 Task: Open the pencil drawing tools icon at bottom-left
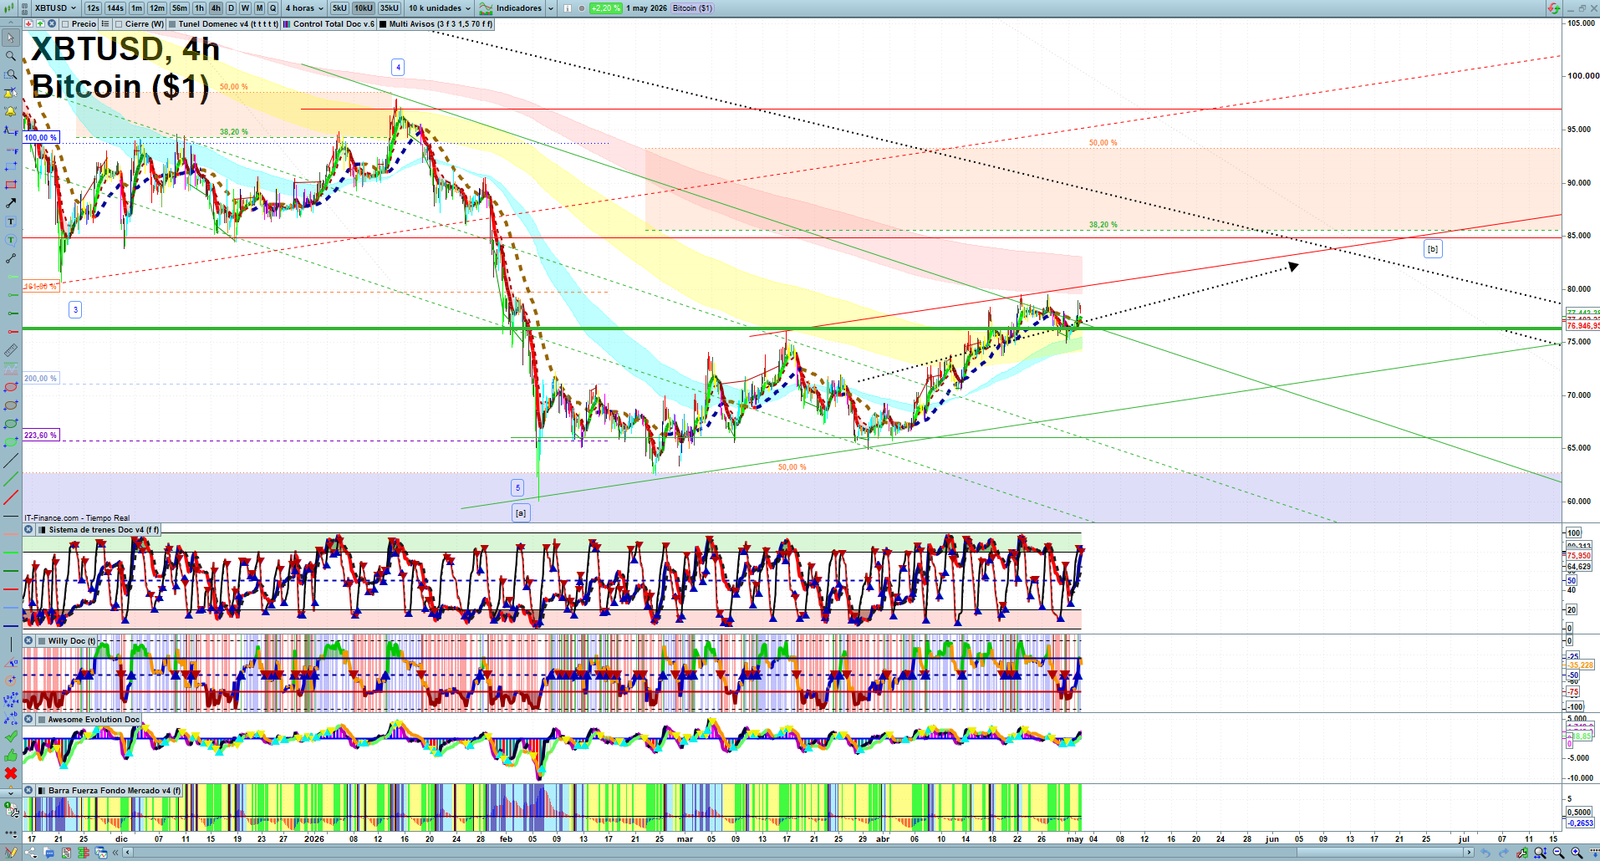click(11, 853)
